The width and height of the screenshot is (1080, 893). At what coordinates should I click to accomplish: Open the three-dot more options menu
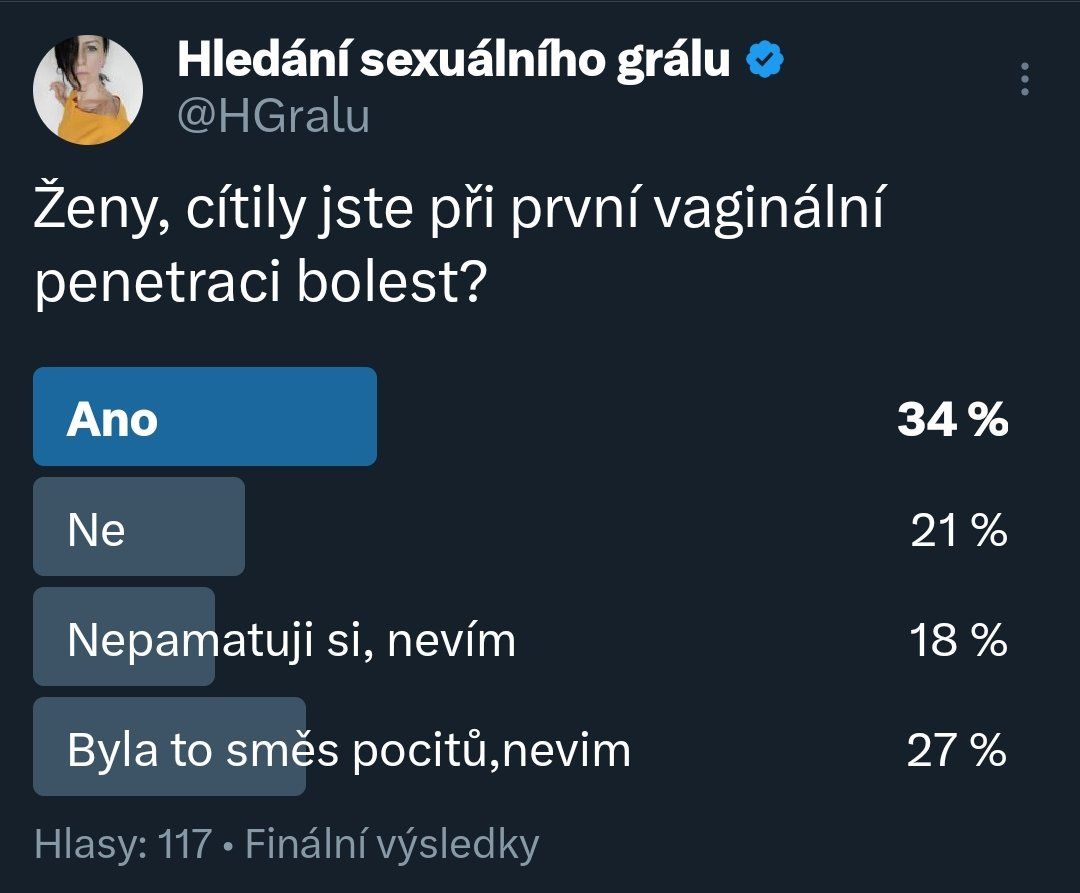click(x=1024, y=80)
